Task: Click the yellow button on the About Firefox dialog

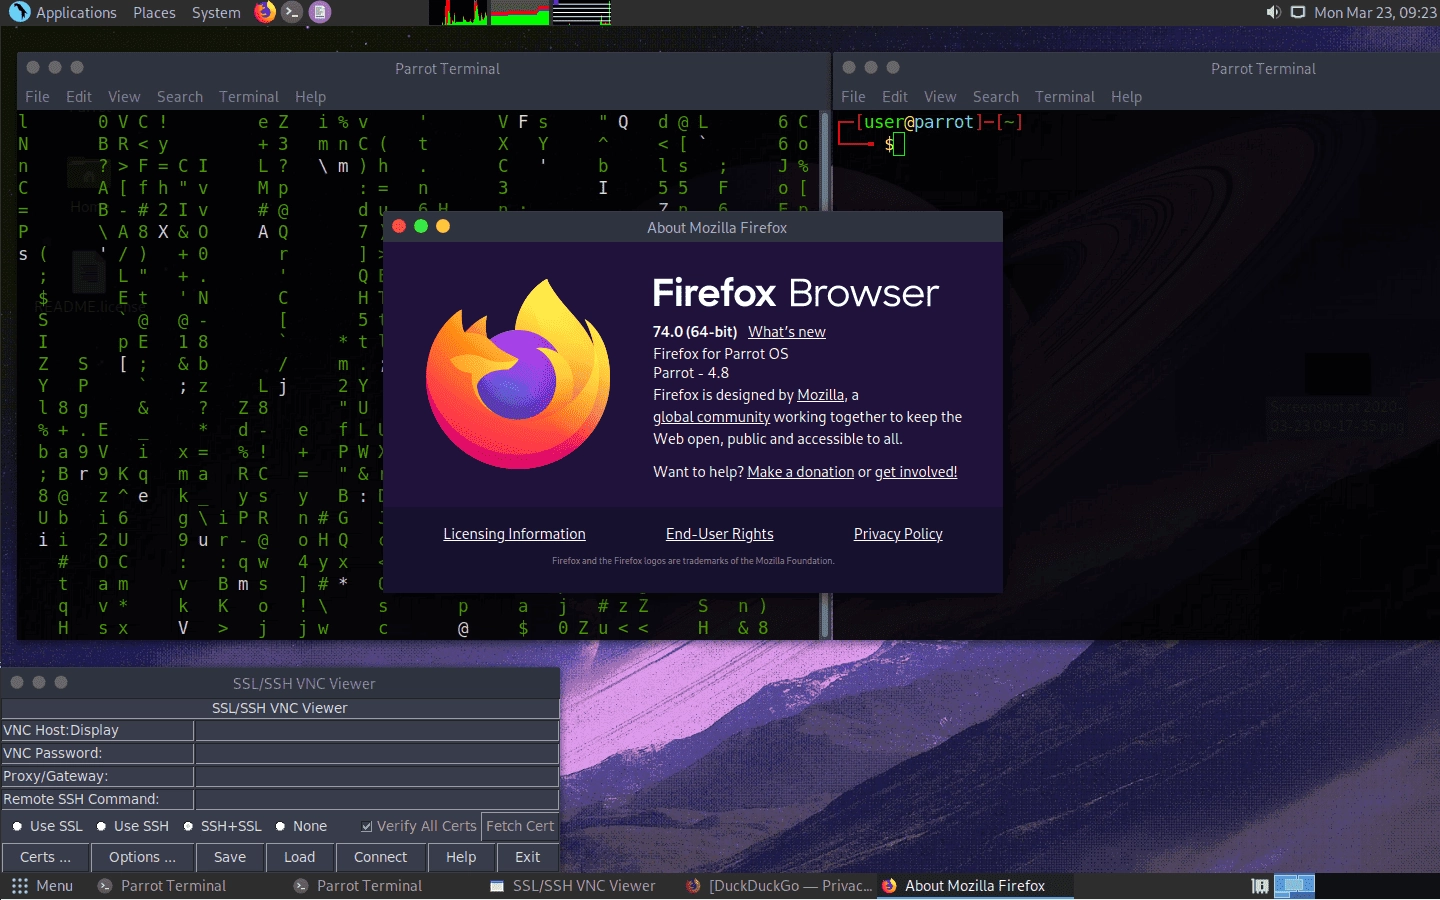Action: 443,226
